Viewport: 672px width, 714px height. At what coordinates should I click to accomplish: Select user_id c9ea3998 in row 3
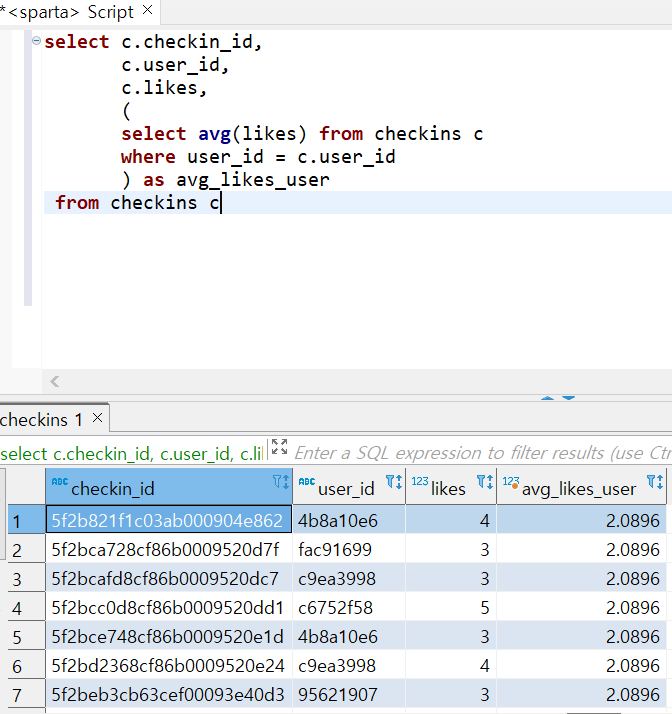349,578
